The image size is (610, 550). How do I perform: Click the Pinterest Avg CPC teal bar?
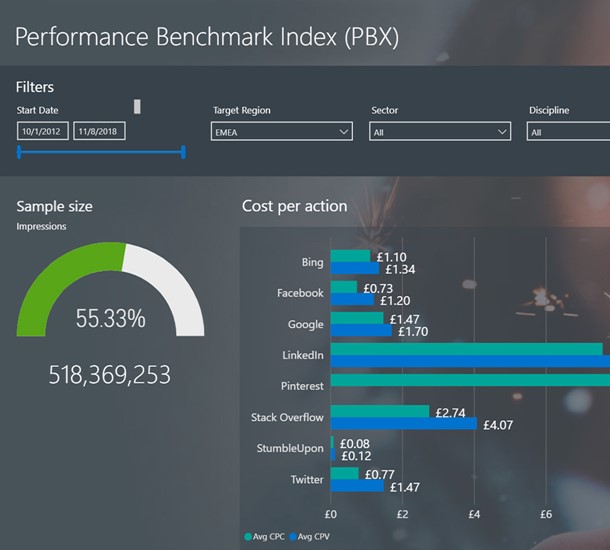pos(470,380)
